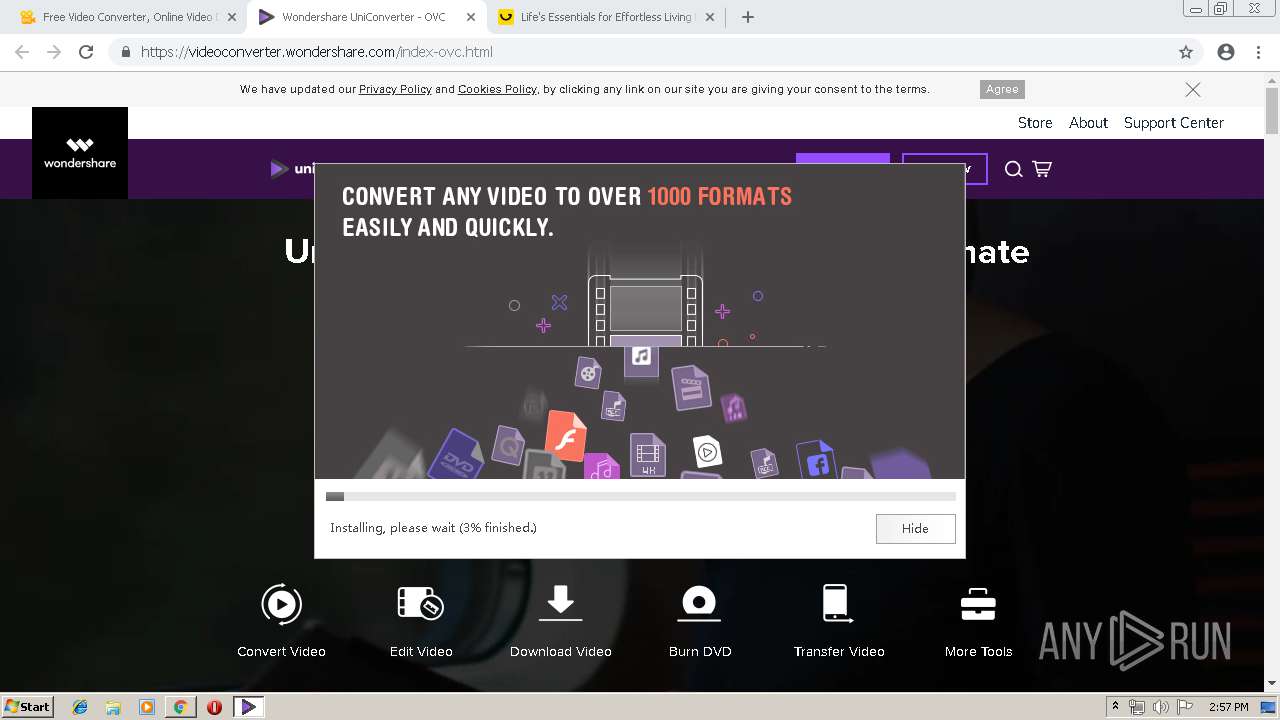The width and height of the screenshot is (1280, 720).
Task: Click the More Tools briefcase icon
Action: (978, 604)
